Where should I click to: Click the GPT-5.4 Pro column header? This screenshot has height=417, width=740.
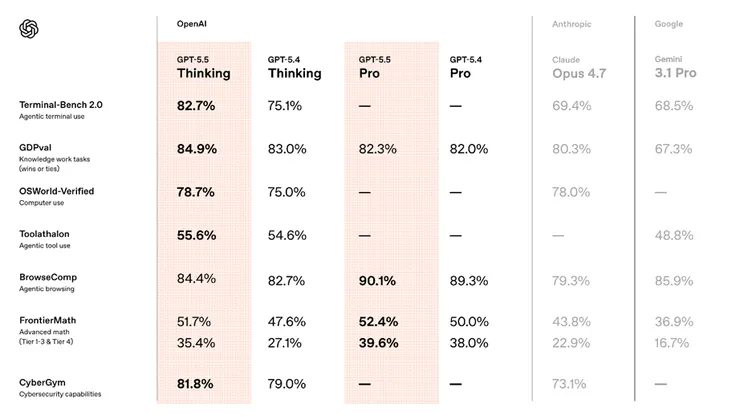pyautogui.click(x=468, y=67)
